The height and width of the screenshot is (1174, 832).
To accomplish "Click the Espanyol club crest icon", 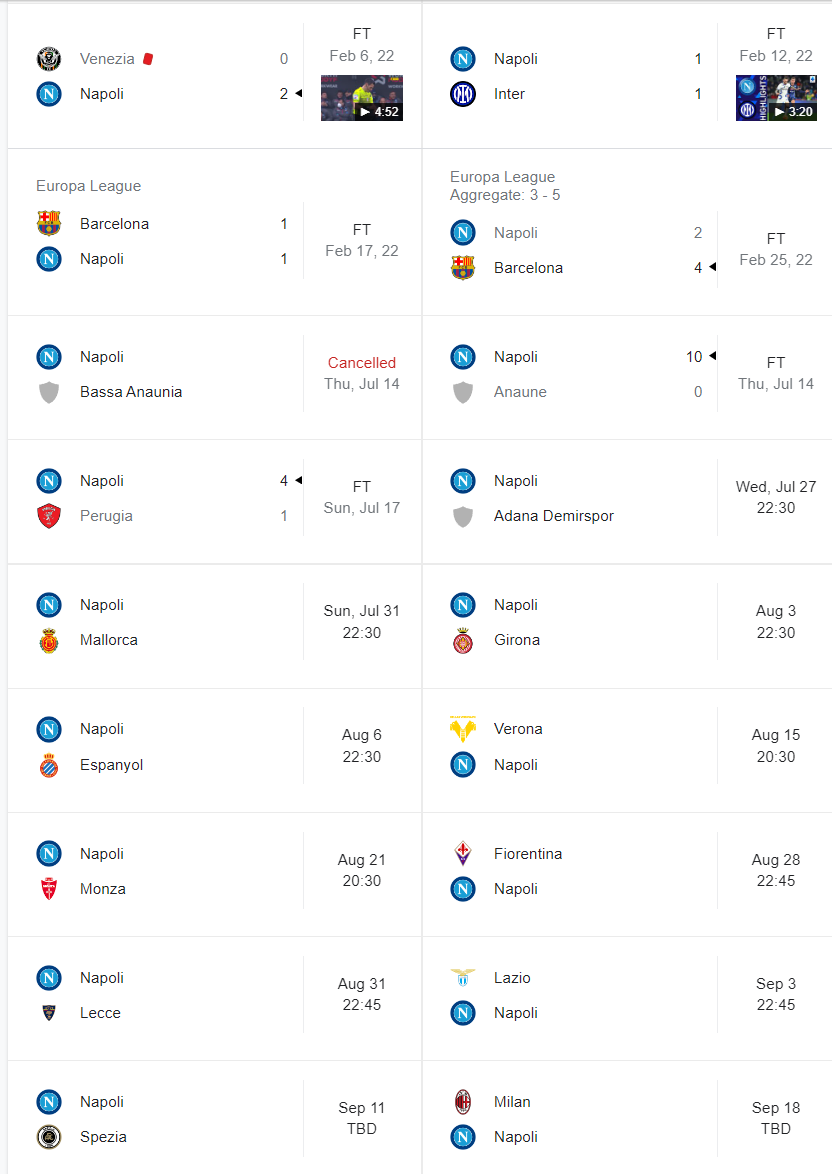I will (49, 764).
